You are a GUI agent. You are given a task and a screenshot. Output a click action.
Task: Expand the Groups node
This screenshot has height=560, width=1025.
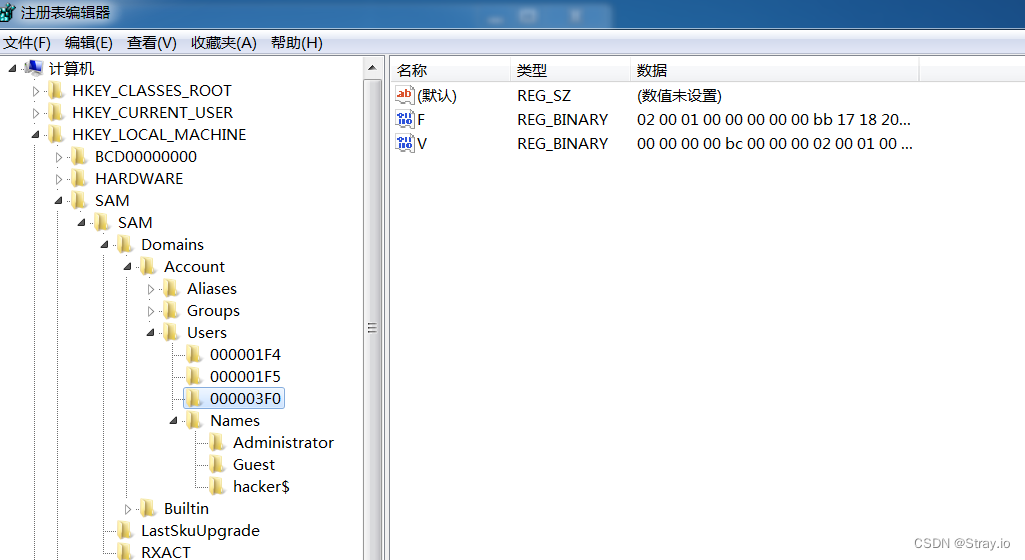click(151, 311)
